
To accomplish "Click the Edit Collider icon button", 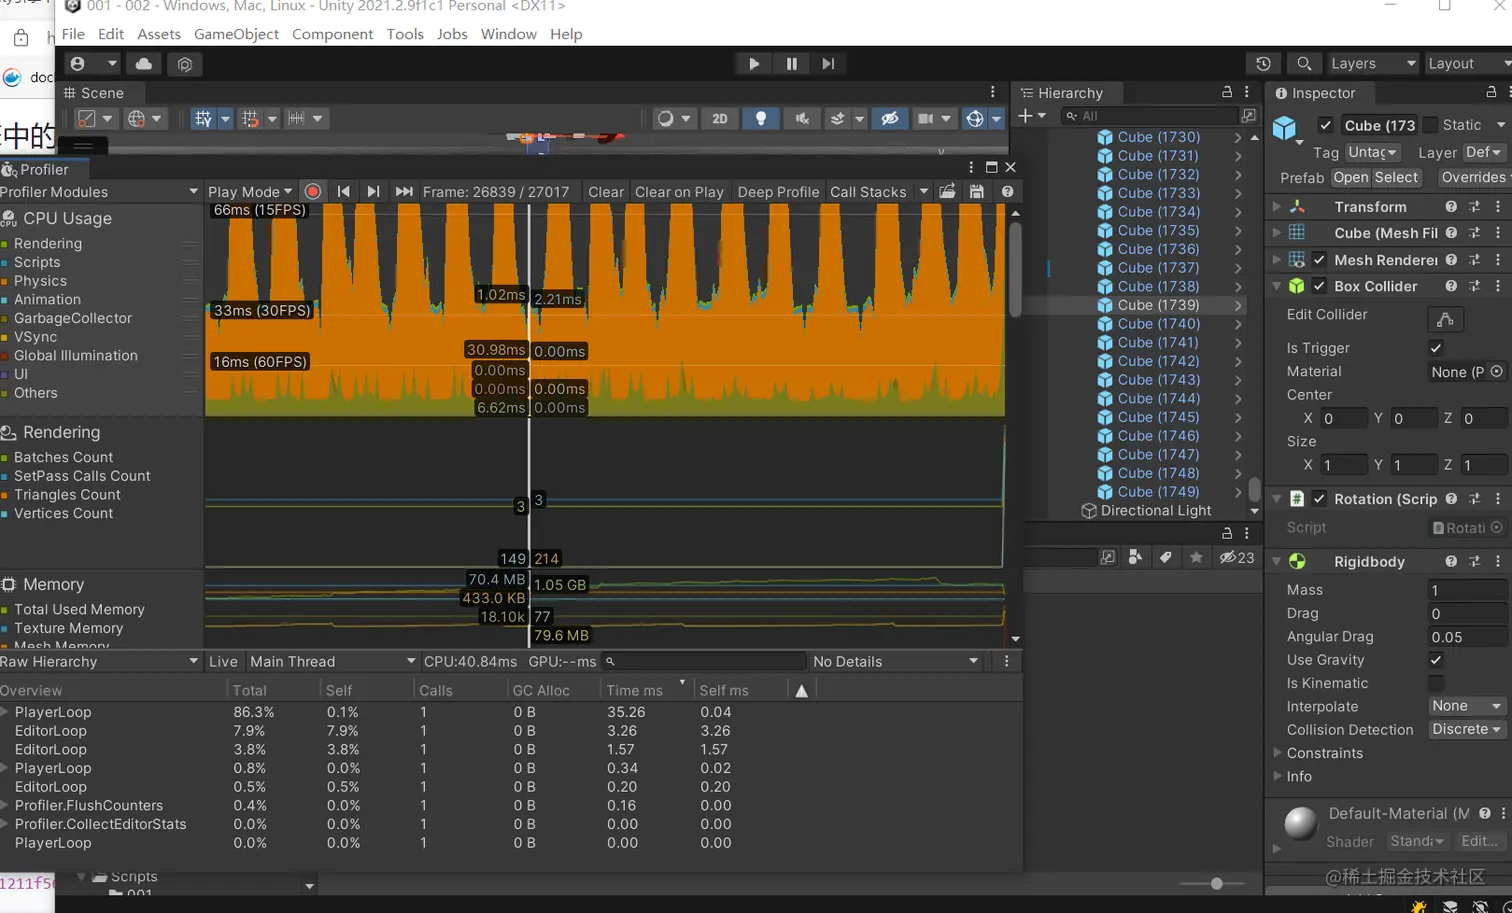I will [x=1445, y=319].
